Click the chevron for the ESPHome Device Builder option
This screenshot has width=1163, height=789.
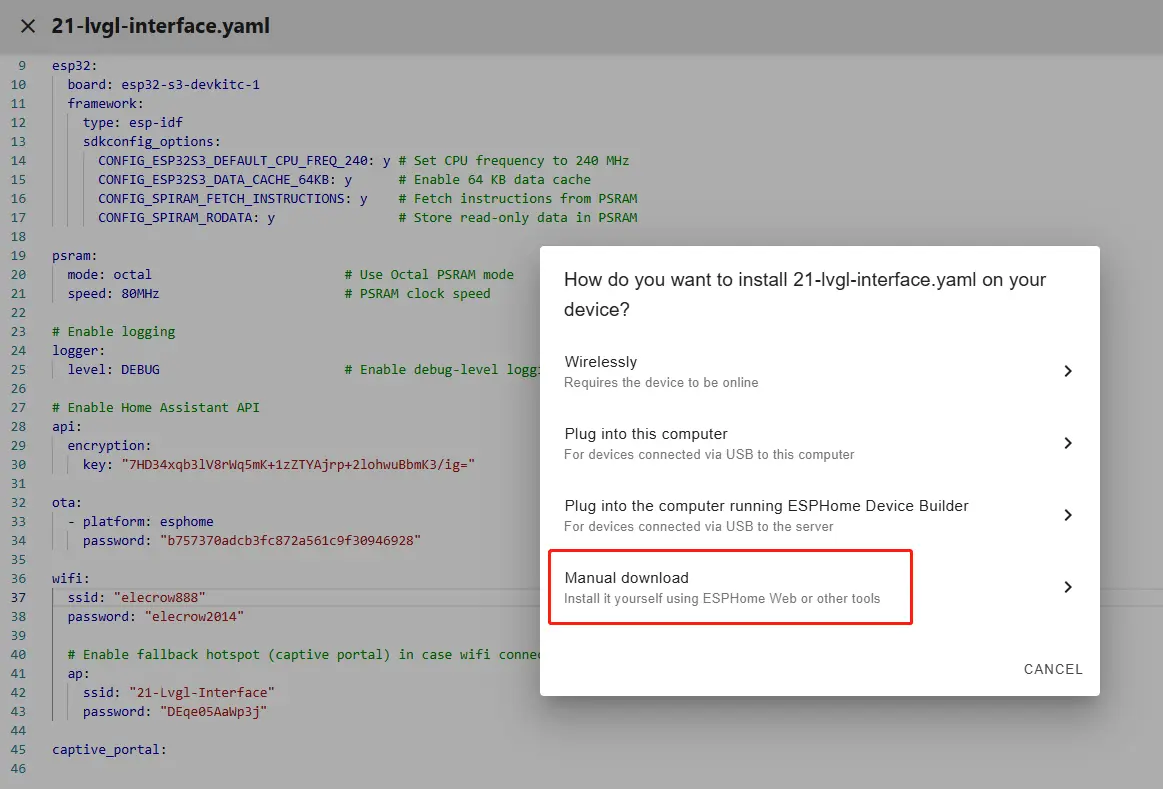point(1067,515)
